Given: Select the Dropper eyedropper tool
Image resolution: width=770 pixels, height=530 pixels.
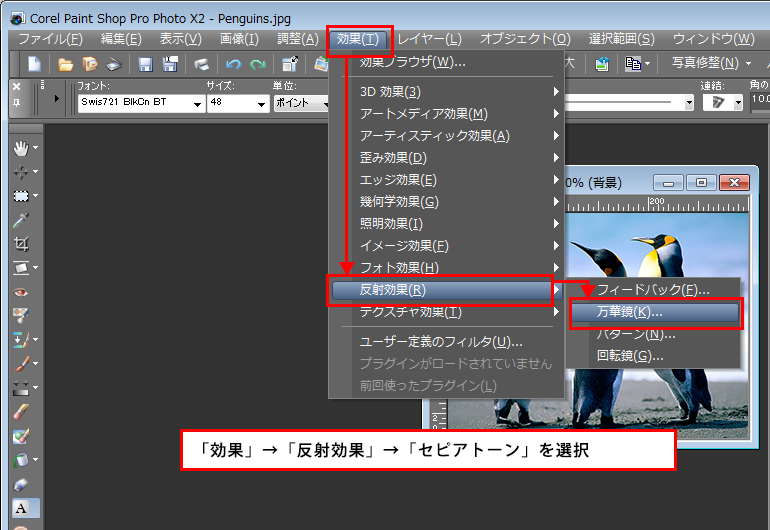Looking at the screenshot, I should tap(21, 220).
